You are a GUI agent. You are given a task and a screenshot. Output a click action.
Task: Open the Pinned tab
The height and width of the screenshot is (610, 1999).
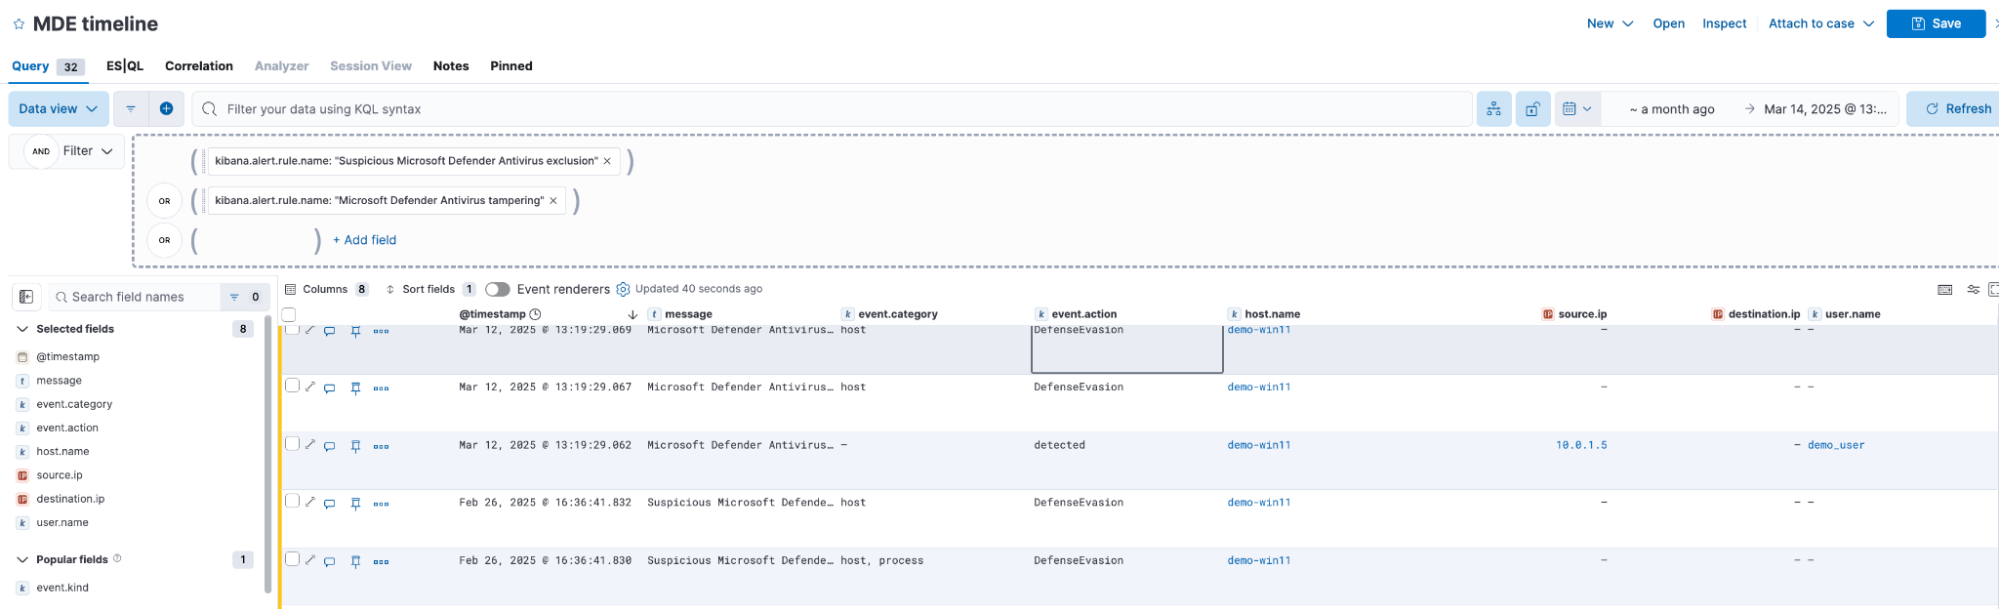[511, 66]
